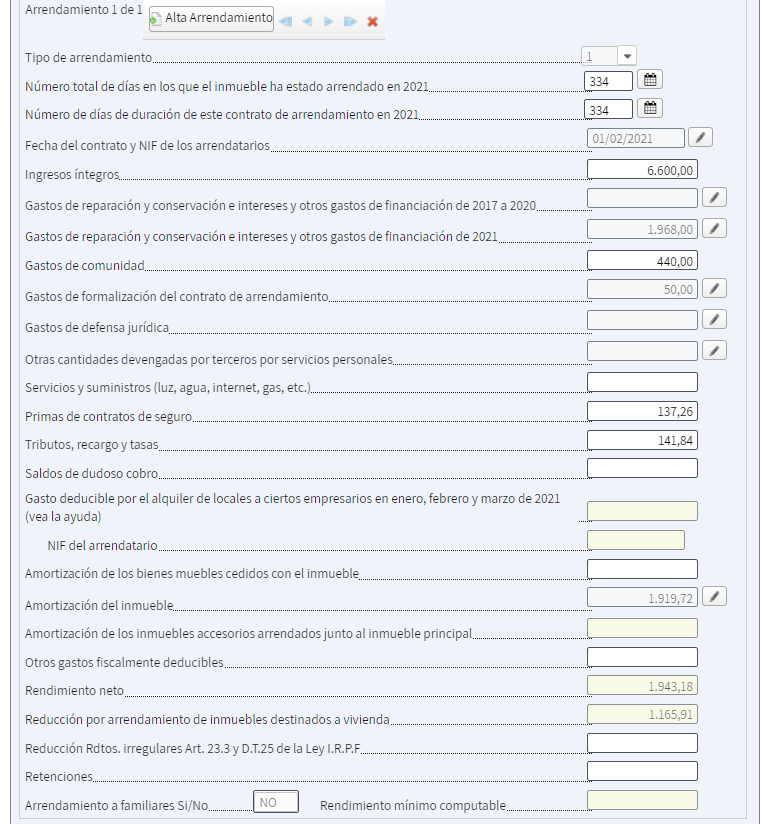The height and width of the screenshot is (824, 762).
Task: Delete the arrendamiento with the red X
Action: tap(373, 21)
